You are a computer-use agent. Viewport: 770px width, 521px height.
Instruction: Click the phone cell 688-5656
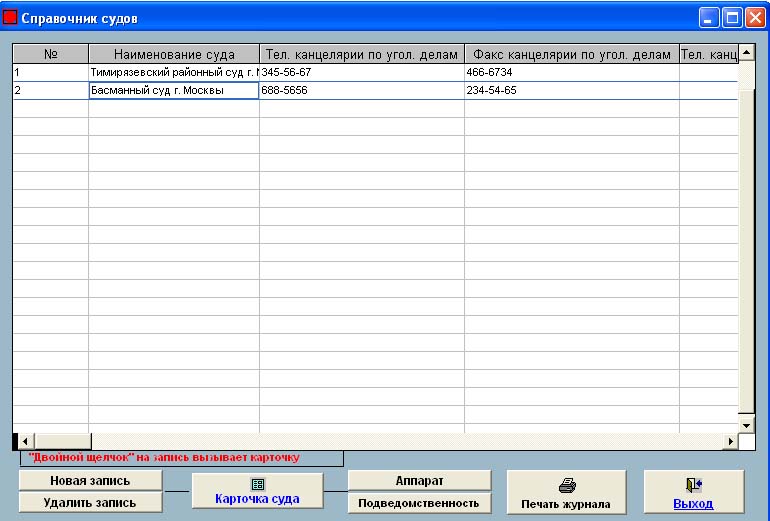(361, 90)
